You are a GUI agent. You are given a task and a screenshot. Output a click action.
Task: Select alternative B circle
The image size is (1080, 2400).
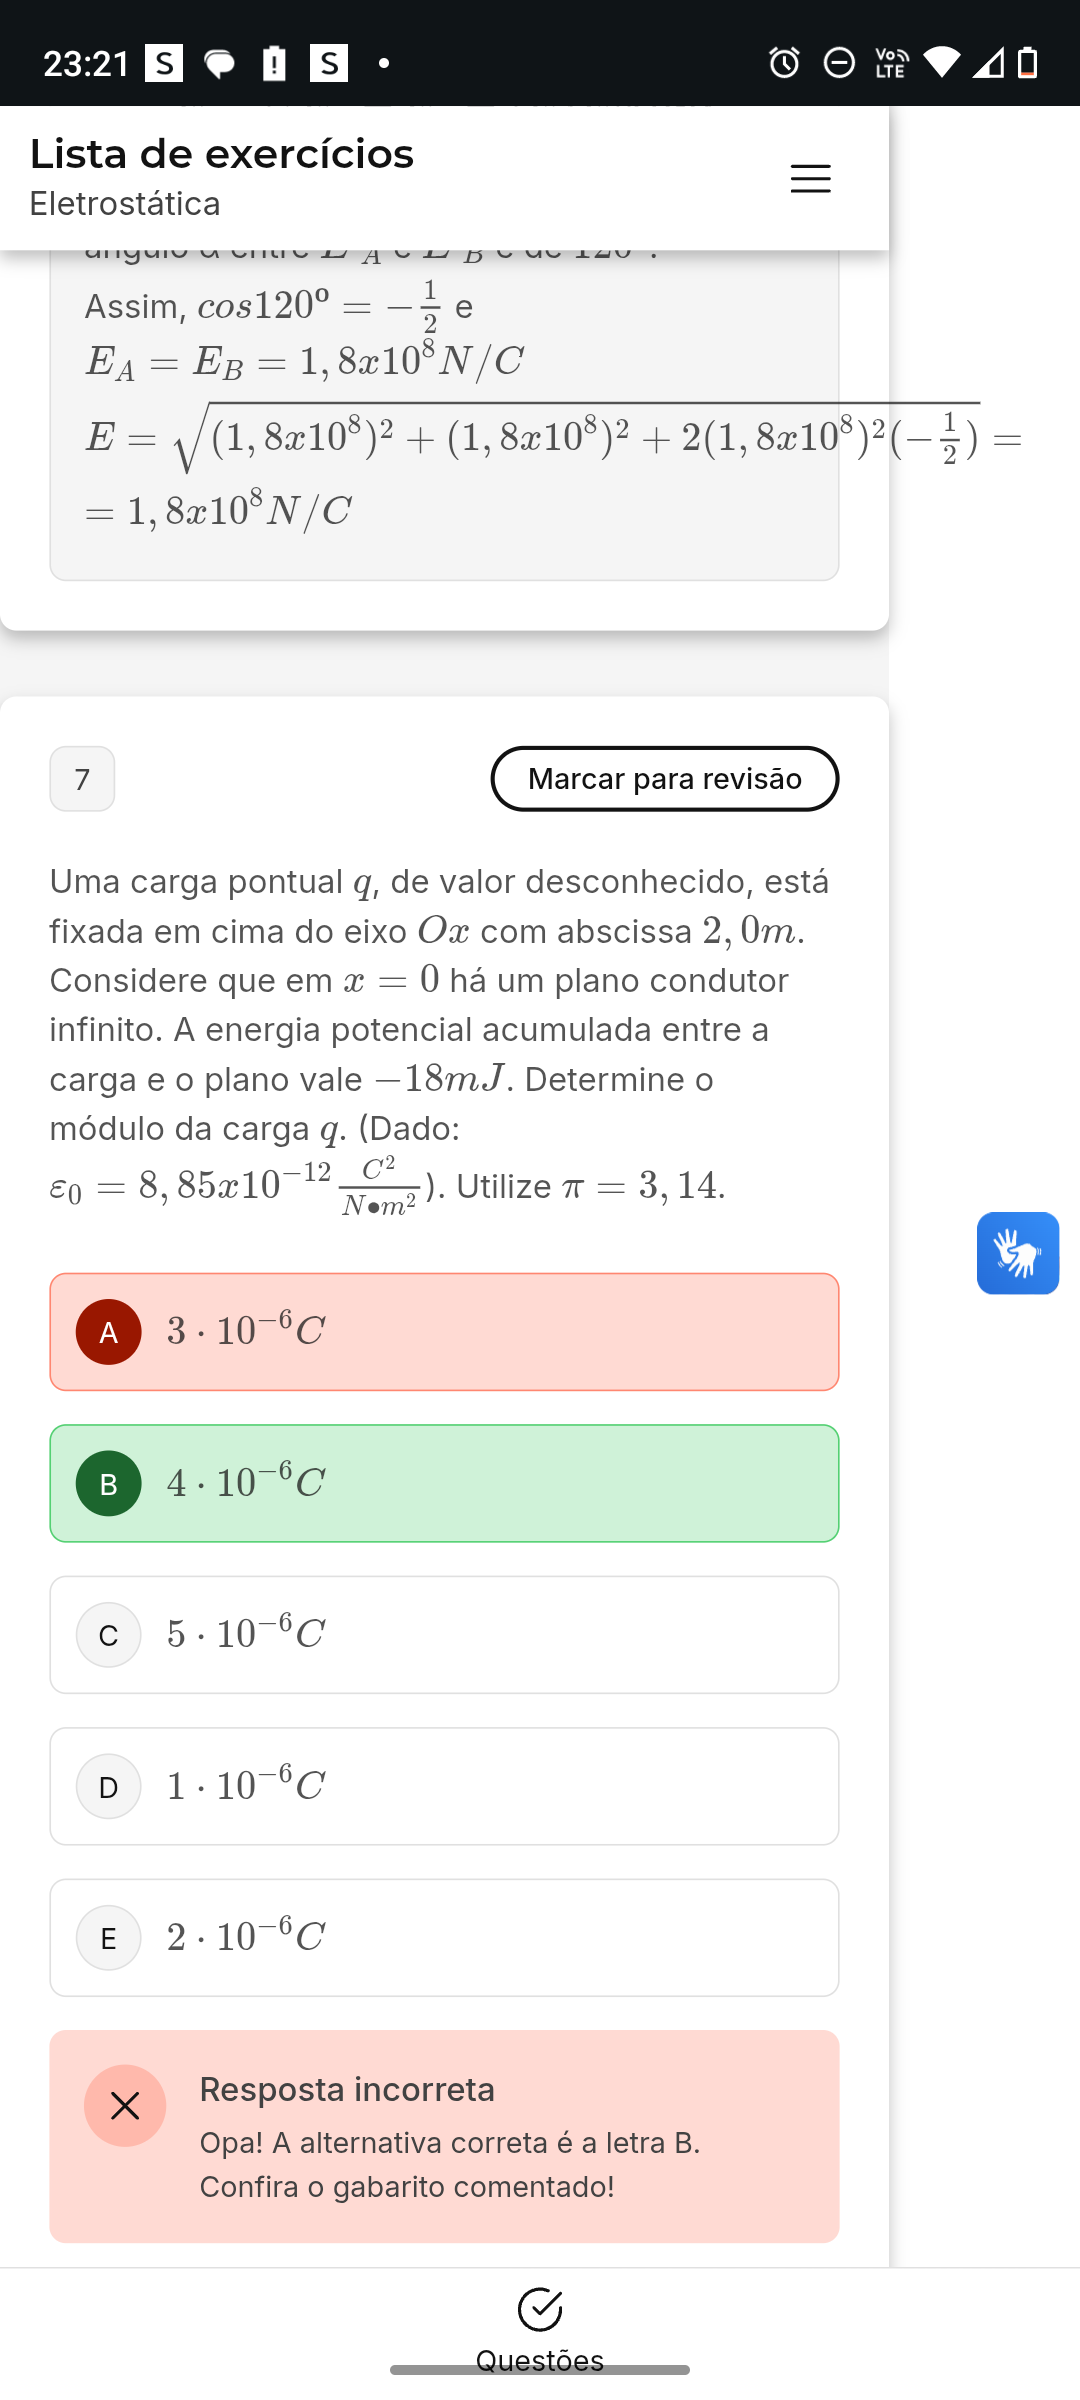tap(109, 1484)
